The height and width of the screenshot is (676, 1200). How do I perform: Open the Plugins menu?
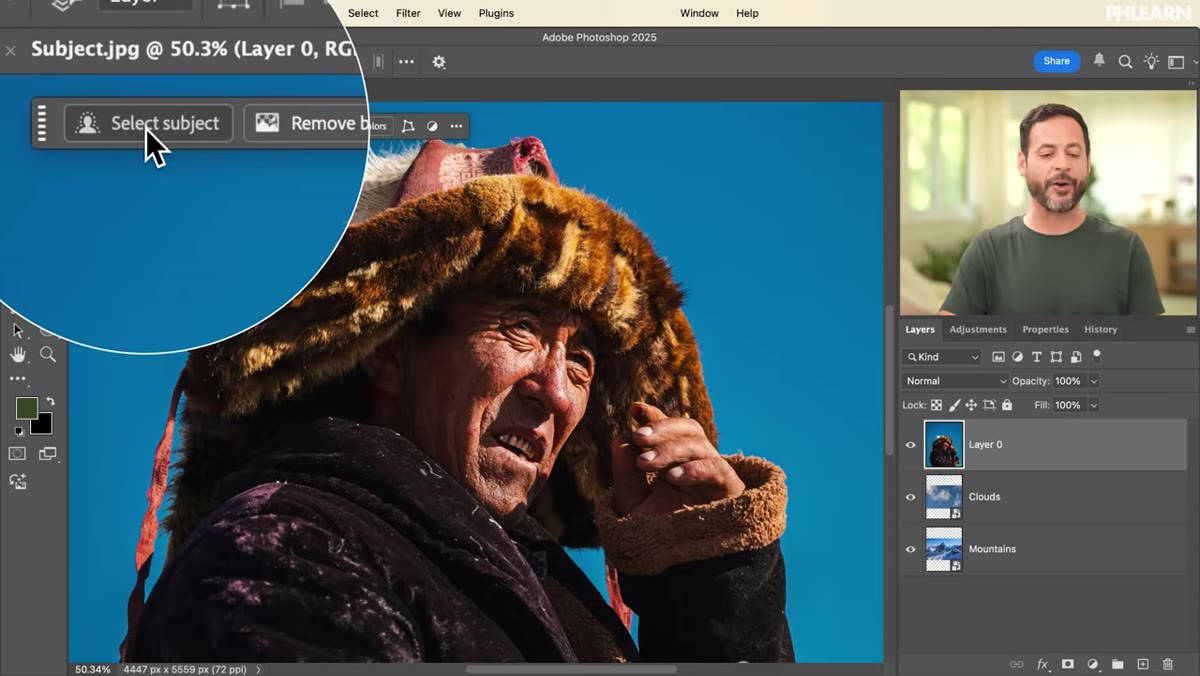click(x=496, y=13)
